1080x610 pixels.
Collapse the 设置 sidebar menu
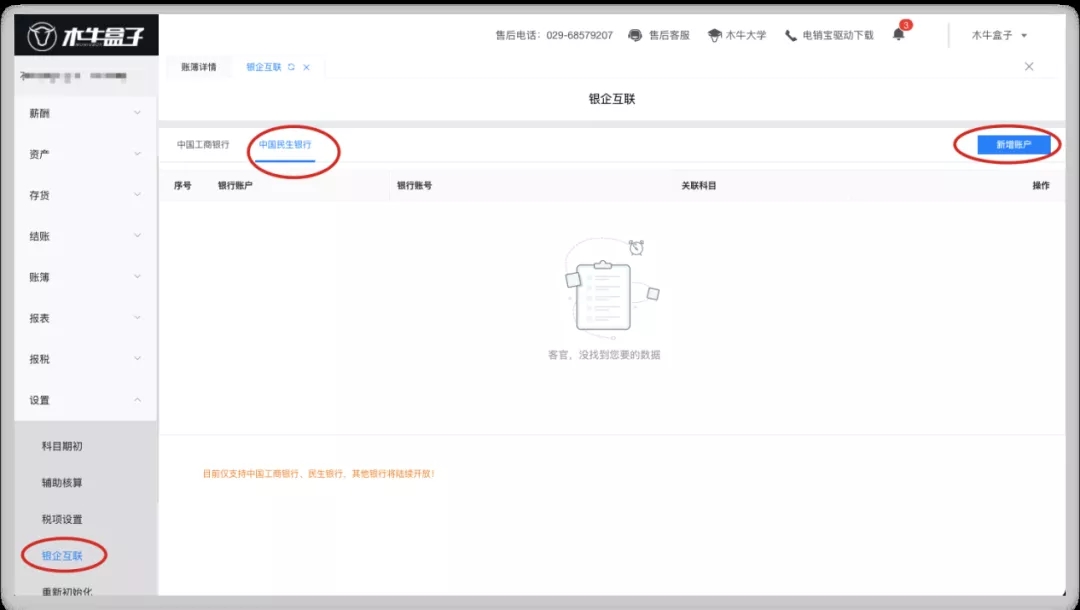coord(85,400)
